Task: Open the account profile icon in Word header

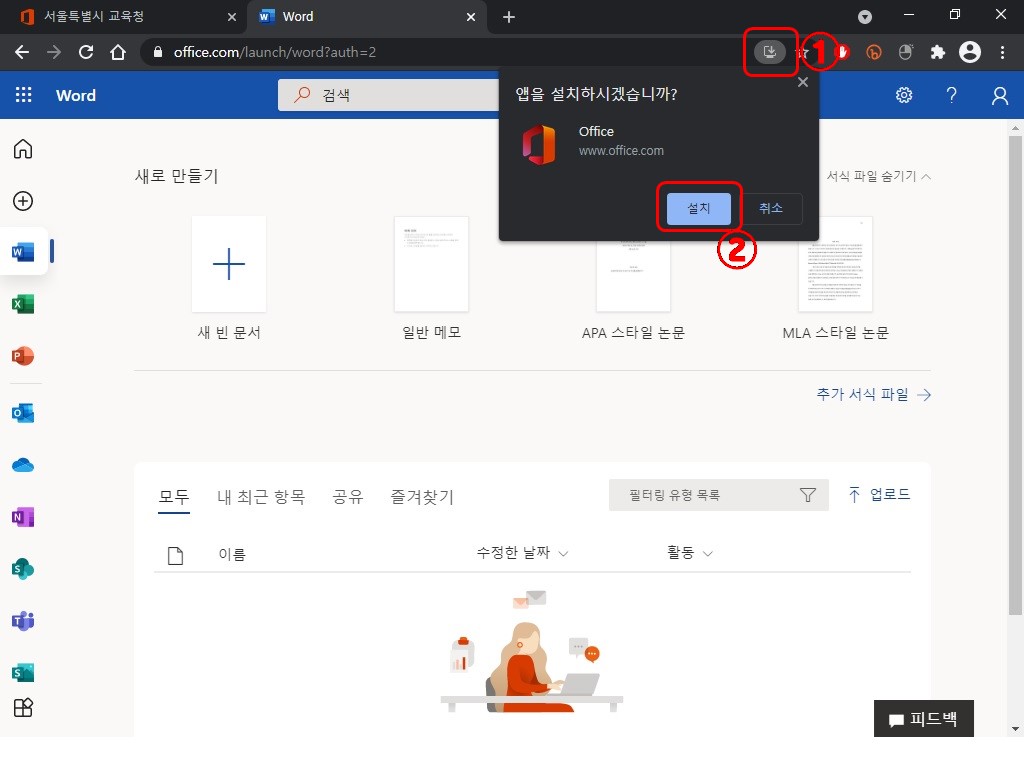Action: point(1000,95)
